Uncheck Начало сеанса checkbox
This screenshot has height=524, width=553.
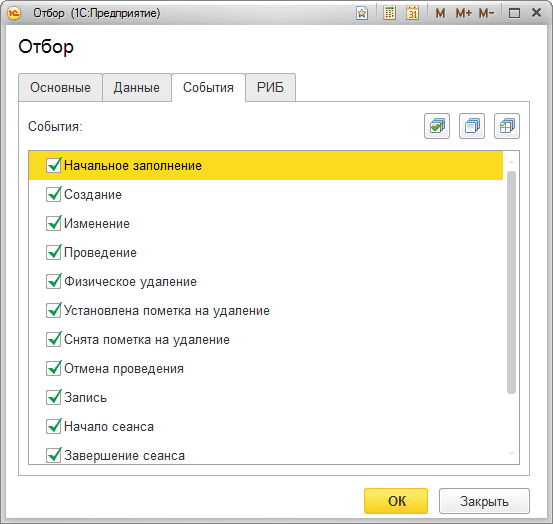[x=54, y=426]
